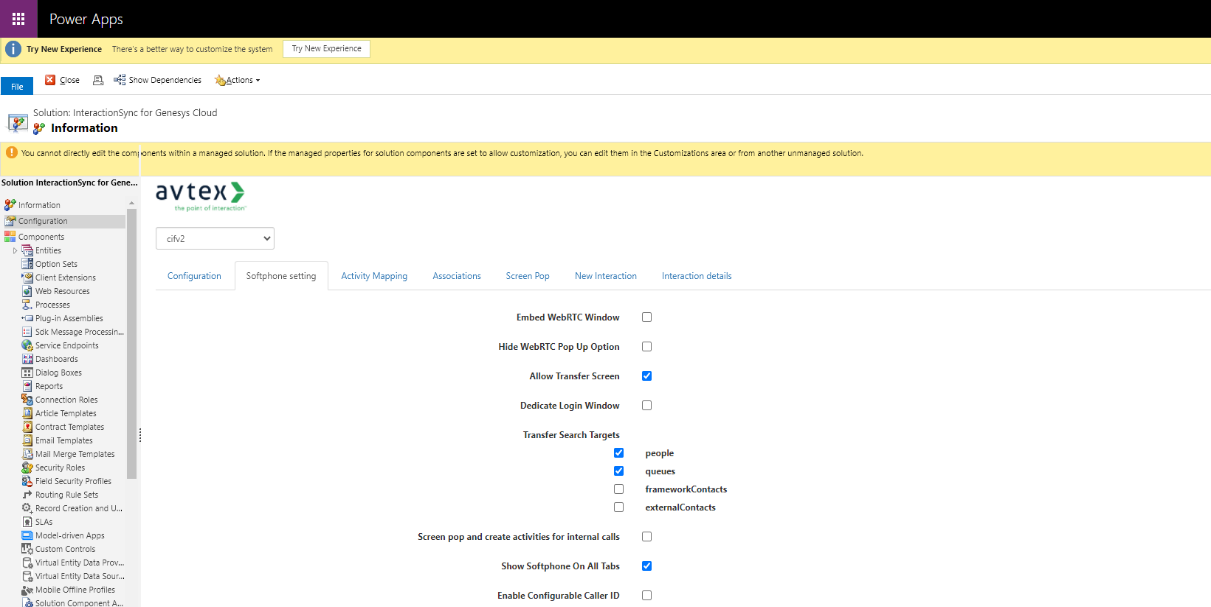Click the Web Resources icon
Viewport: 1211px width, 607px height.
tap(27, 291)
